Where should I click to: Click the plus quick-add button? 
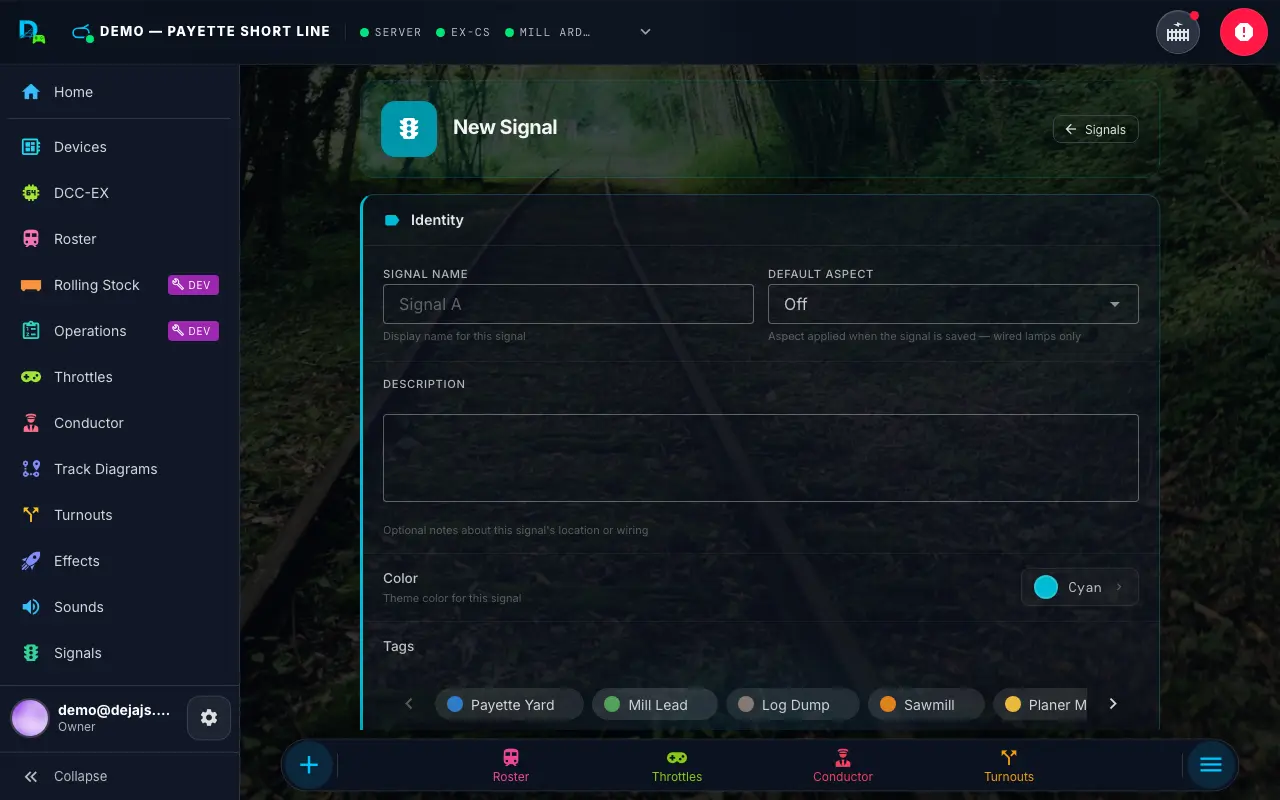pyautogui.click(x=309, y=765)
